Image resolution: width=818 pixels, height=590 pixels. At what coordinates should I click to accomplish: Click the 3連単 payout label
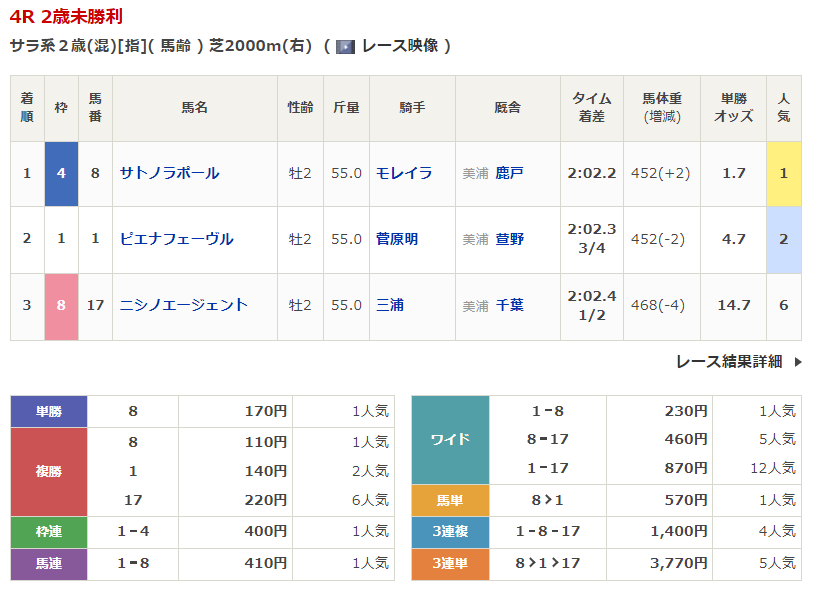tap(450, 564)
